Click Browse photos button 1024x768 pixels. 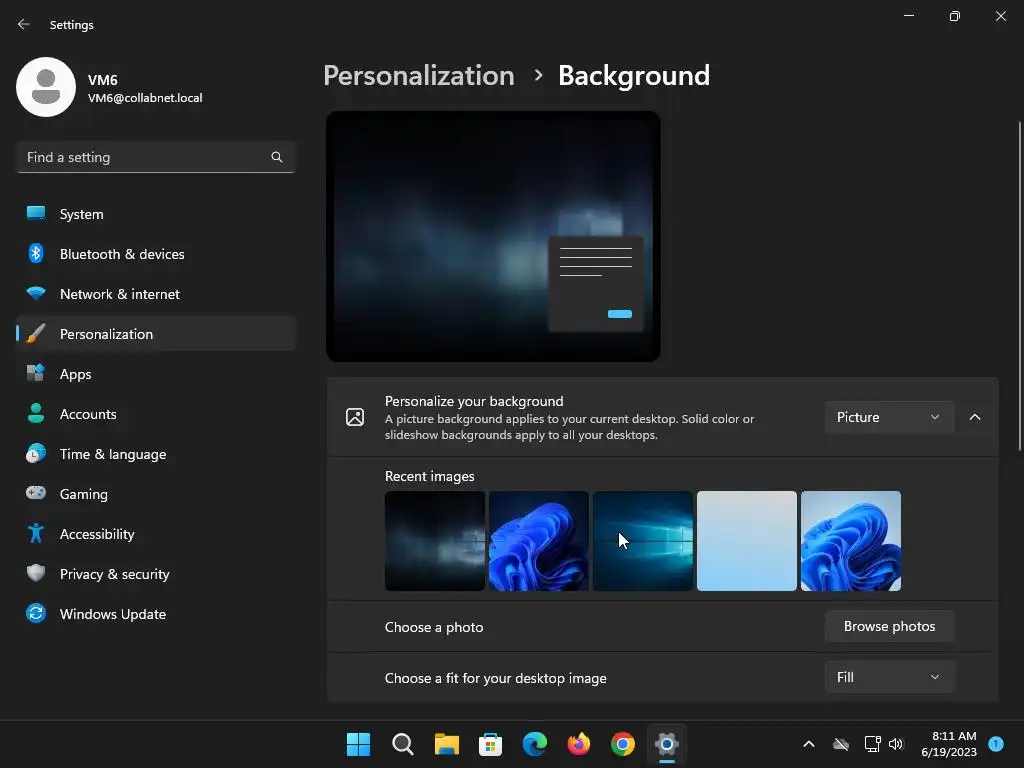pos(889,626)
